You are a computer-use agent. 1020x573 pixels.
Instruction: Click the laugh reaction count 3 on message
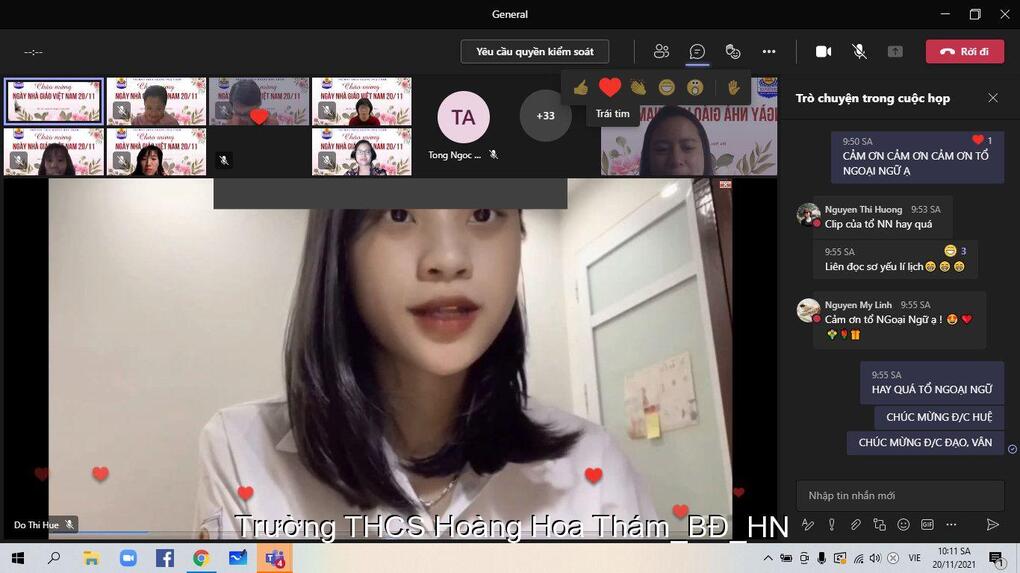[x=955, y=250]
